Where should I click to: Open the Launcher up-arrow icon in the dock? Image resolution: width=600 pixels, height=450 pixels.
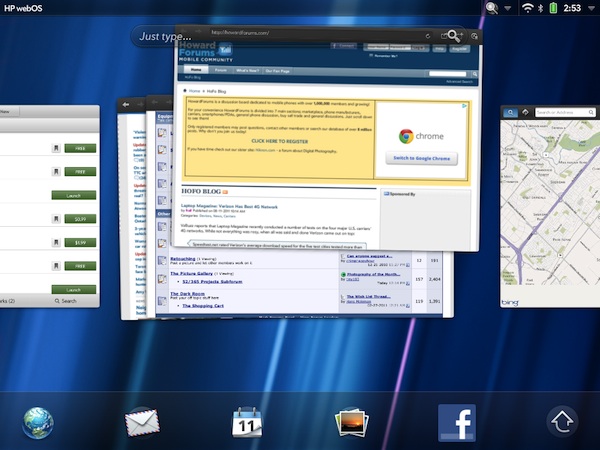coord(562,422)
